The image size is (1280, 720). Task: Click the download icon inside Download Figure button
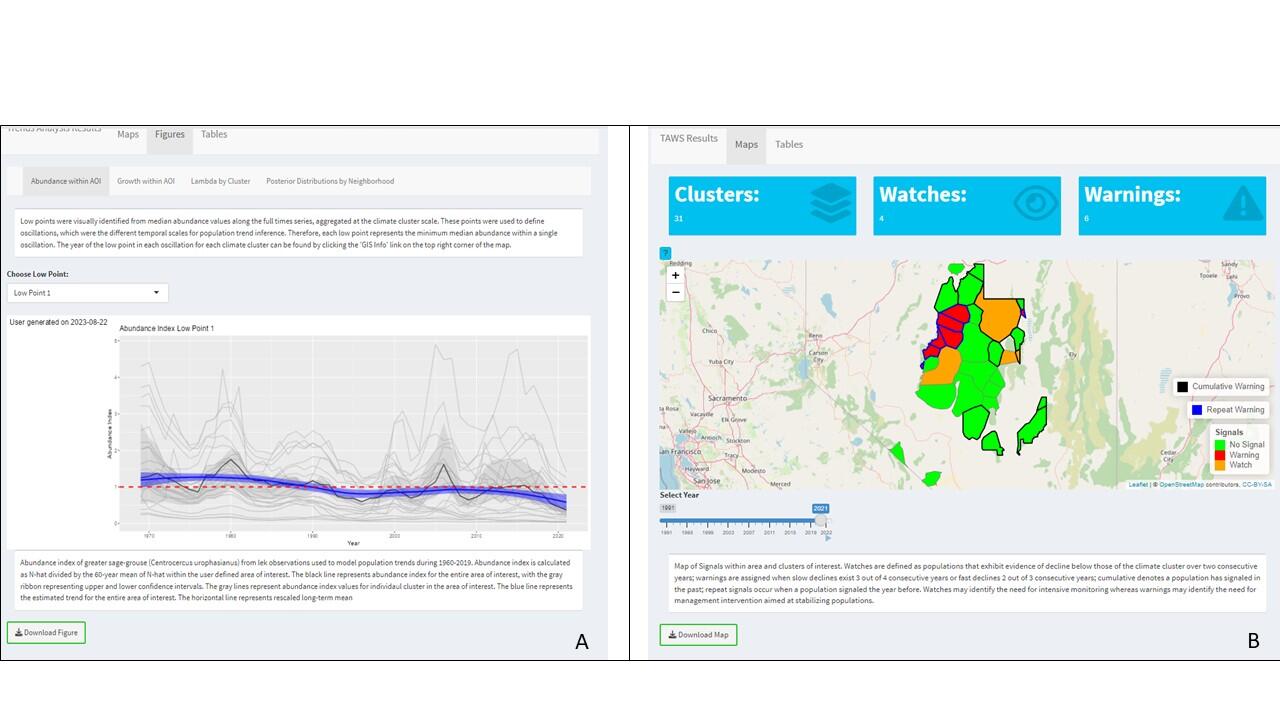17,632
